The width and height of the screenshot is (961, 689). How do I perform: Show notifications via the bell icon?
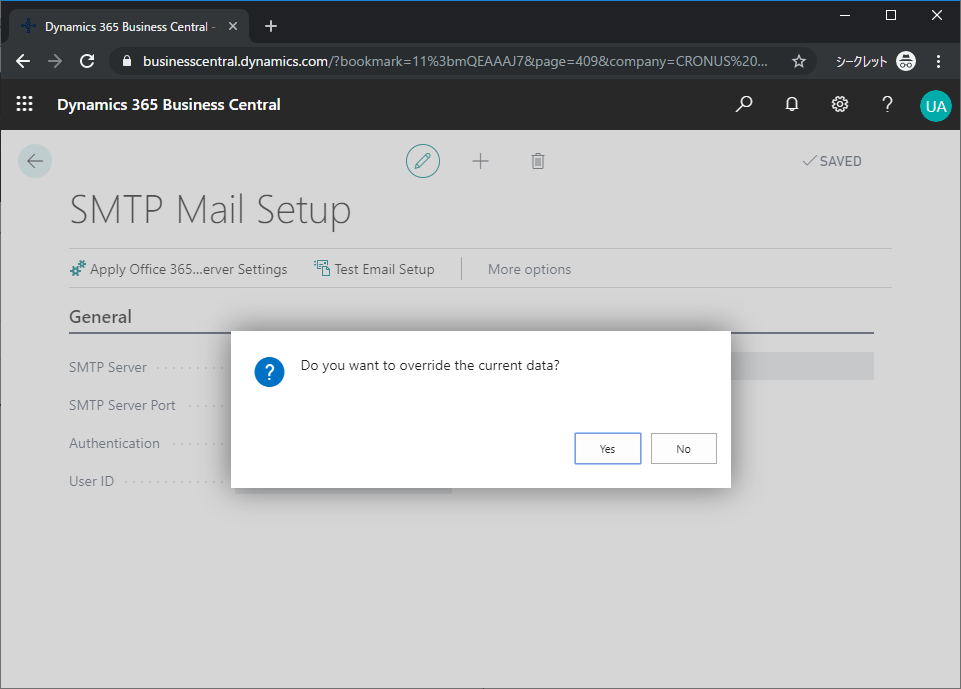[792, 104]
